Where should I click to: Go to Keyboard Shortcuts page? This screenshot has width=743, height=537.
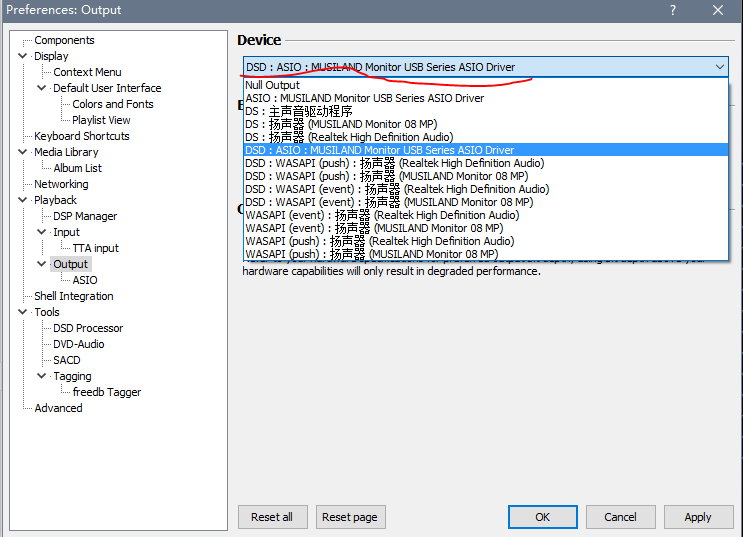(81, 136)
